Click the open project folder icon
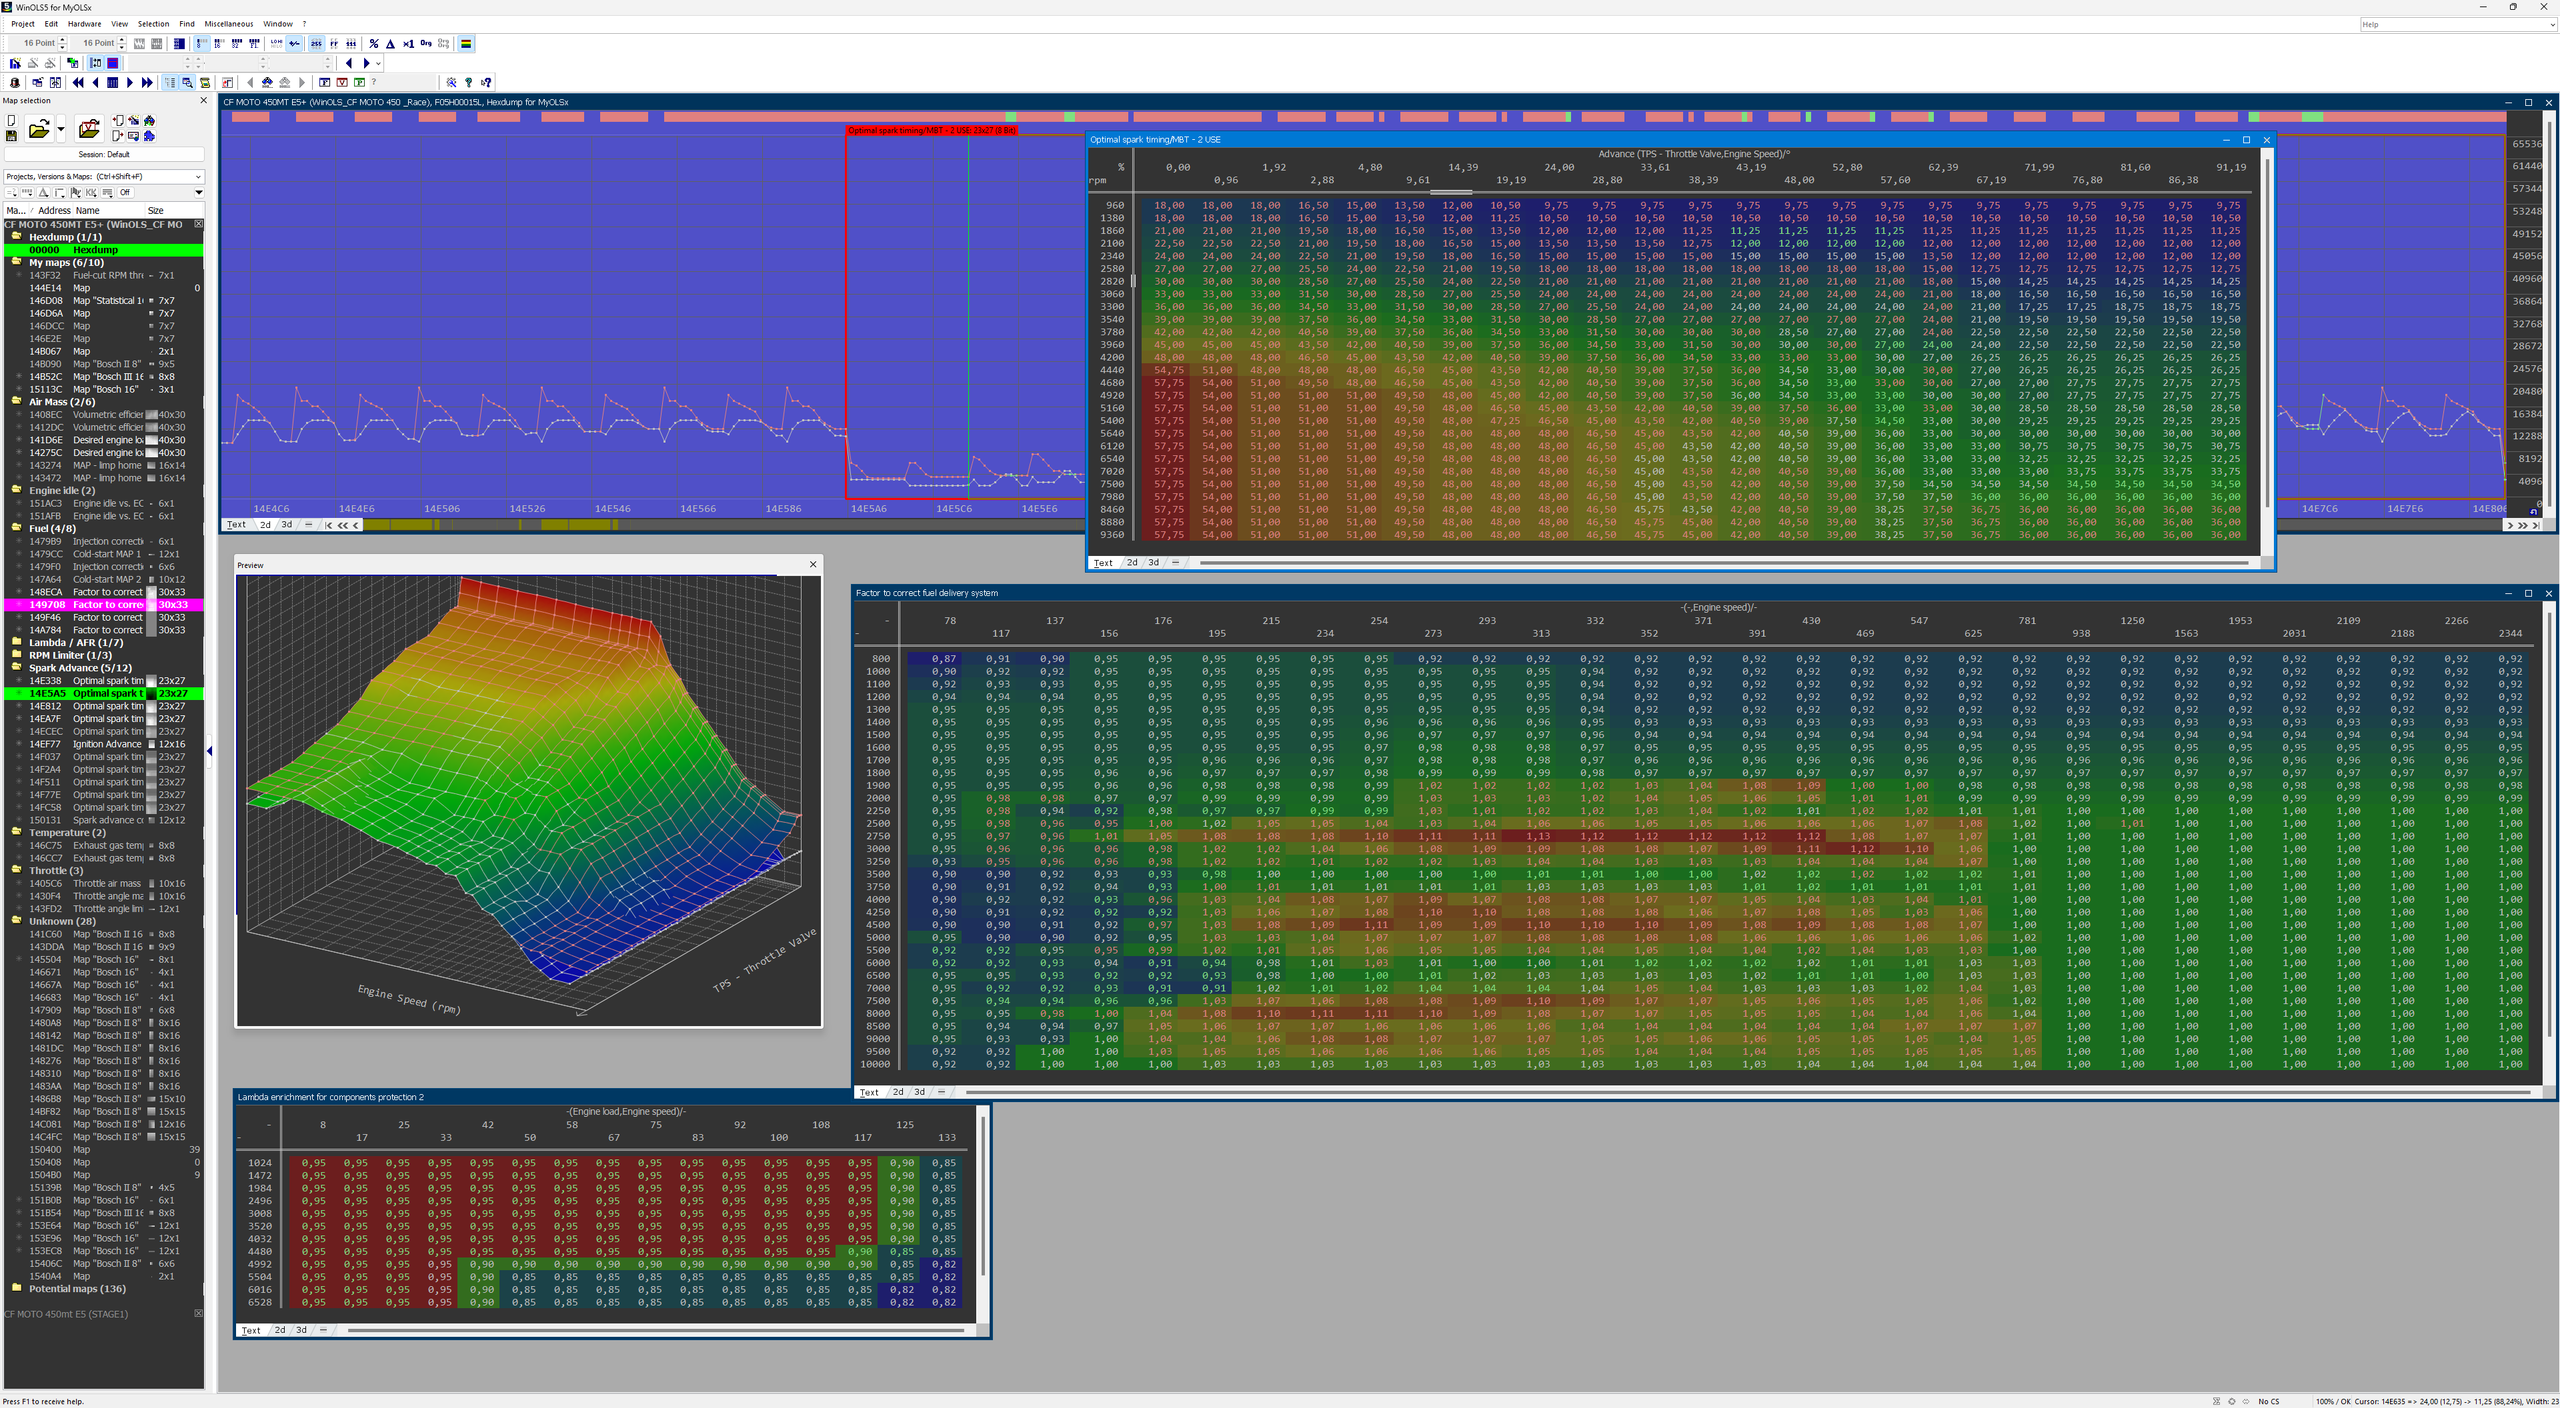This screenshot has height=1408, width=2560. coord(39,129)
